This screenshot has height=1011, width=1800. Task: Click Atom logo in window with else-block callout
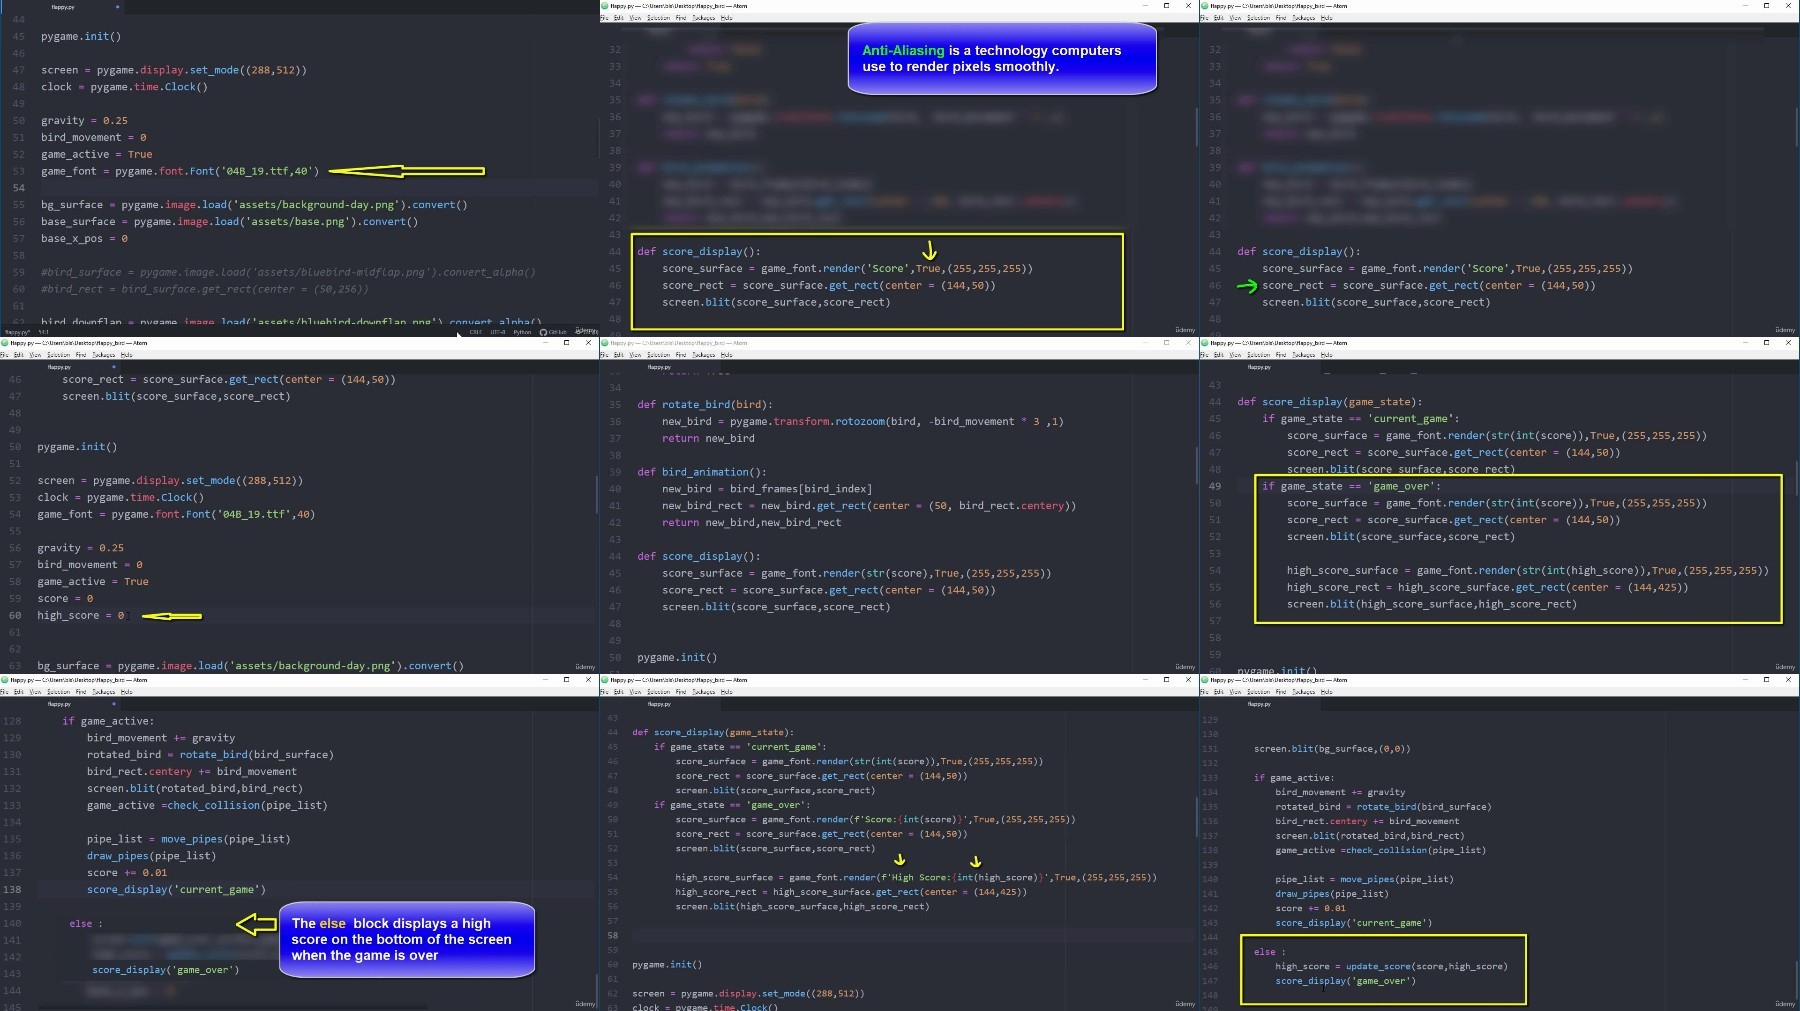point(4,680)
